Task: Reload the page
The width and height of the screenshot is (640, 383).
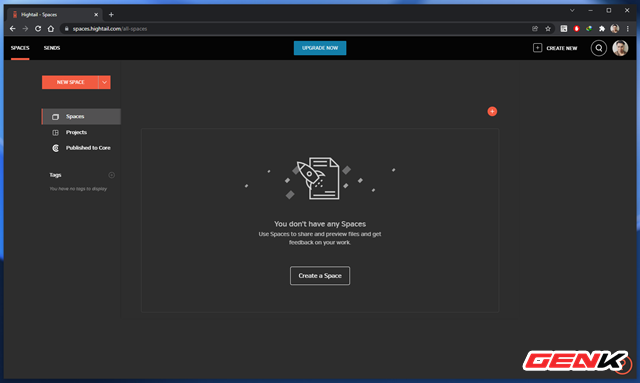Action: (38, 29)
